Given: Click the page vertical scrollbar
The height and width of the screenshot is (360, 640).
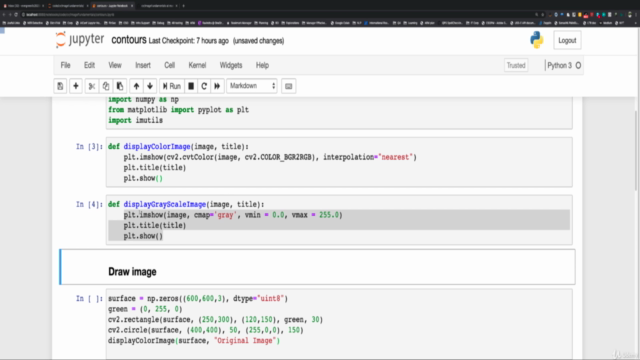Looking at the screenshot, I should [636, 151].
